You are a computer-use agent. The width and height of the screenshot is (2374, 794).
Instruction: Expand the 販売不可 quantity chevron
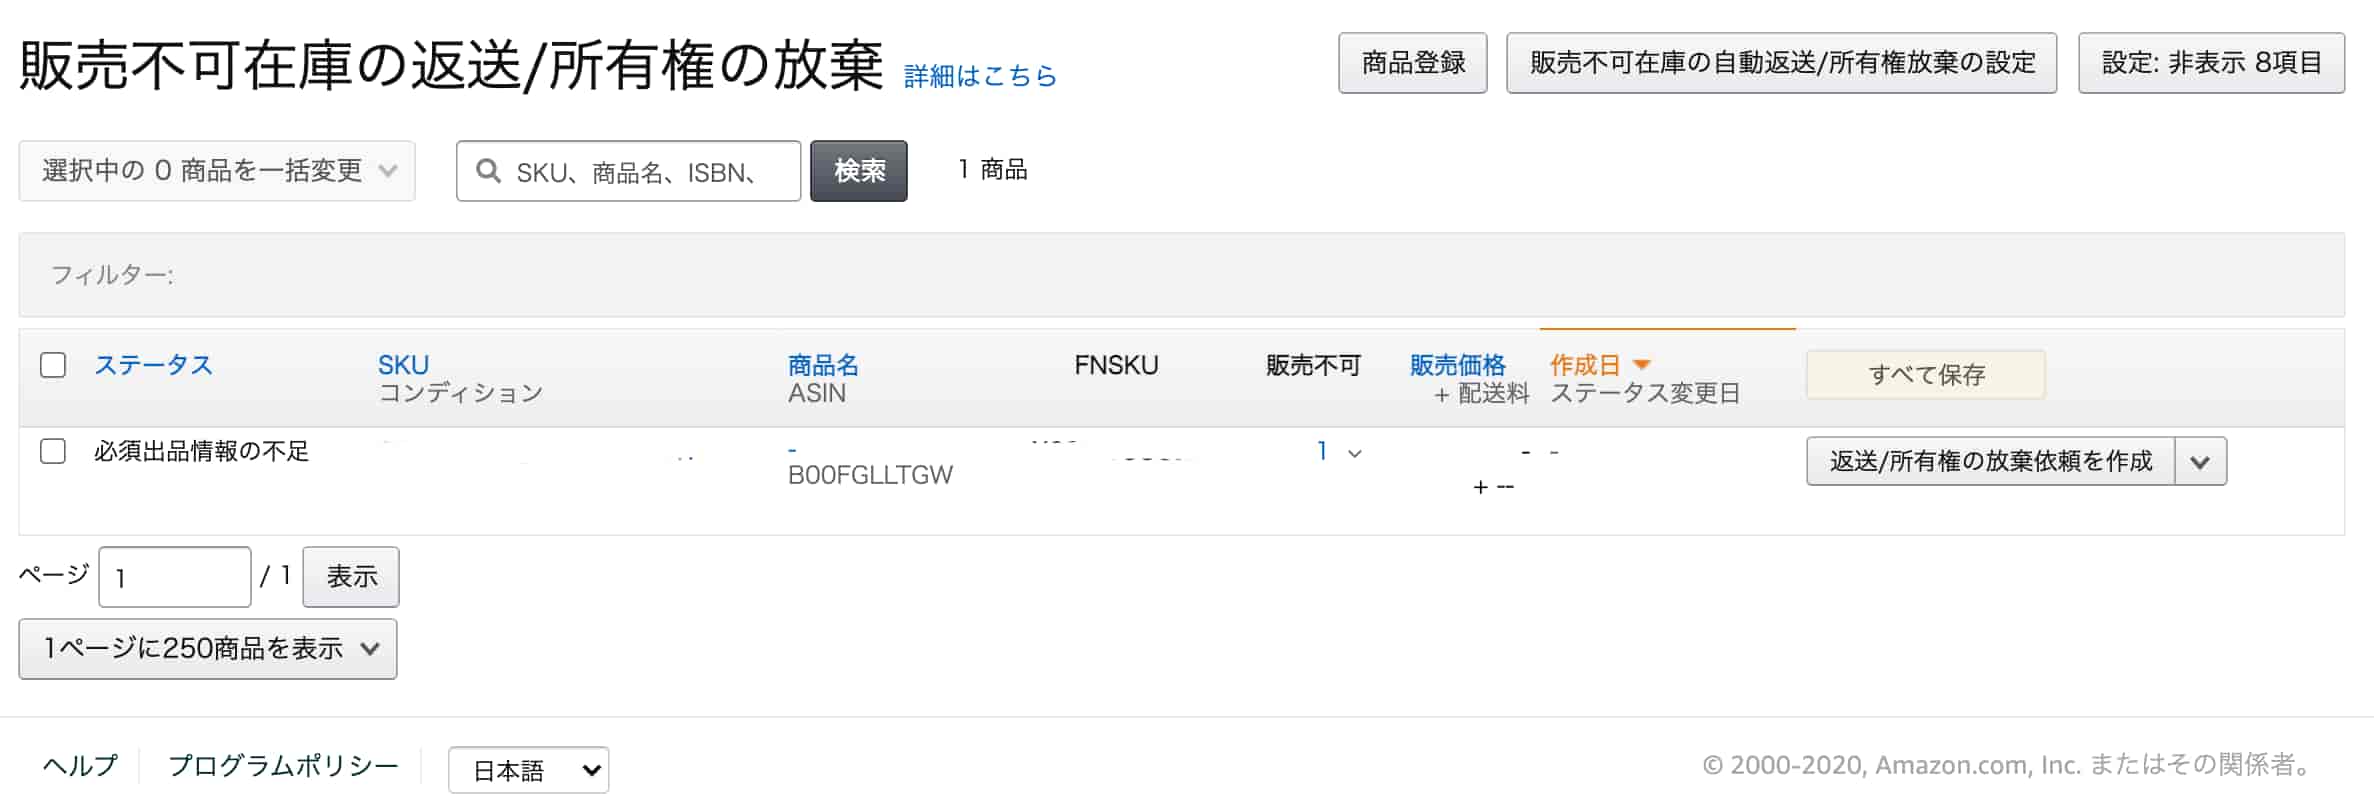(x=1355, y=453)
